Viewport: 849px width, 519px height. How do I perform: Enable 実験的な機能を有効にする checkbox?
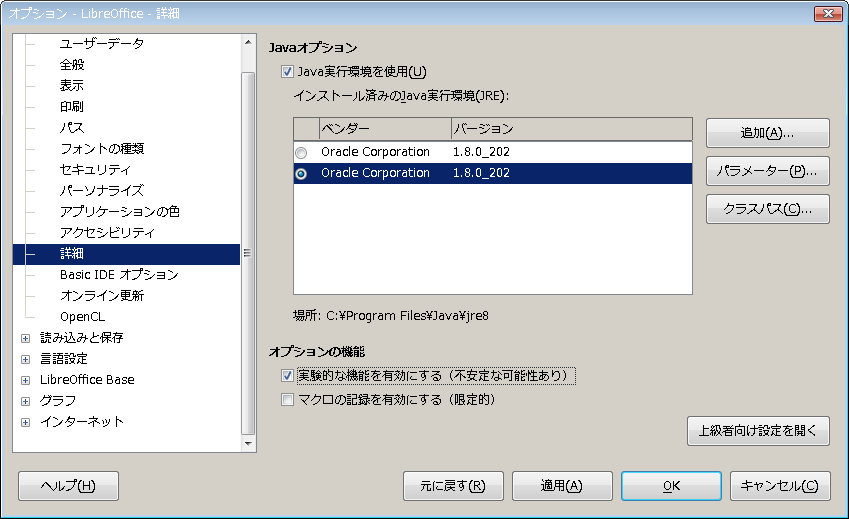pyautogui.click(x=287, y=375)
